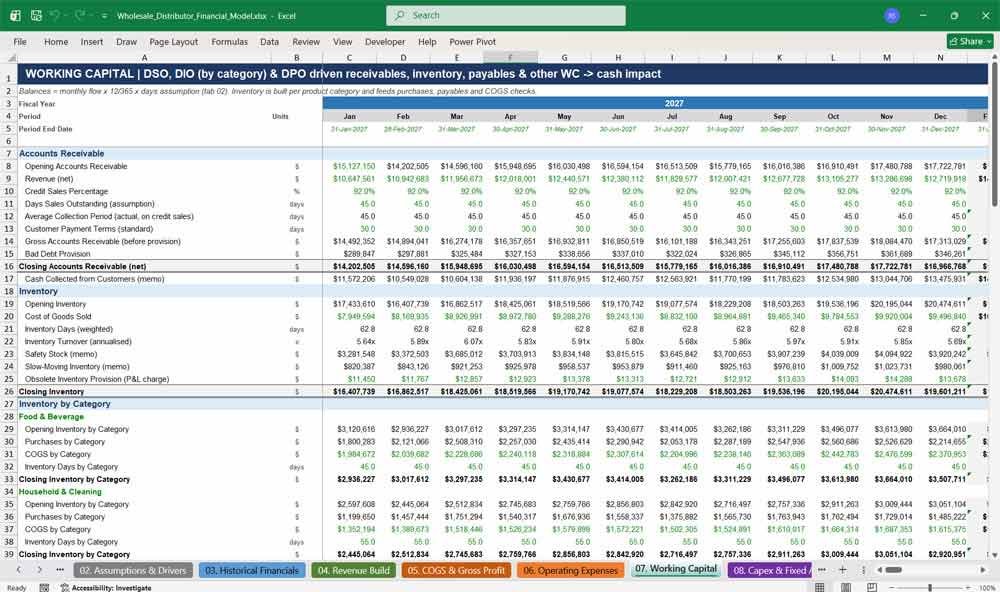Select the Food & Beverage category label
Screen dimensions: 1000x592
click(x=51, y=417)
